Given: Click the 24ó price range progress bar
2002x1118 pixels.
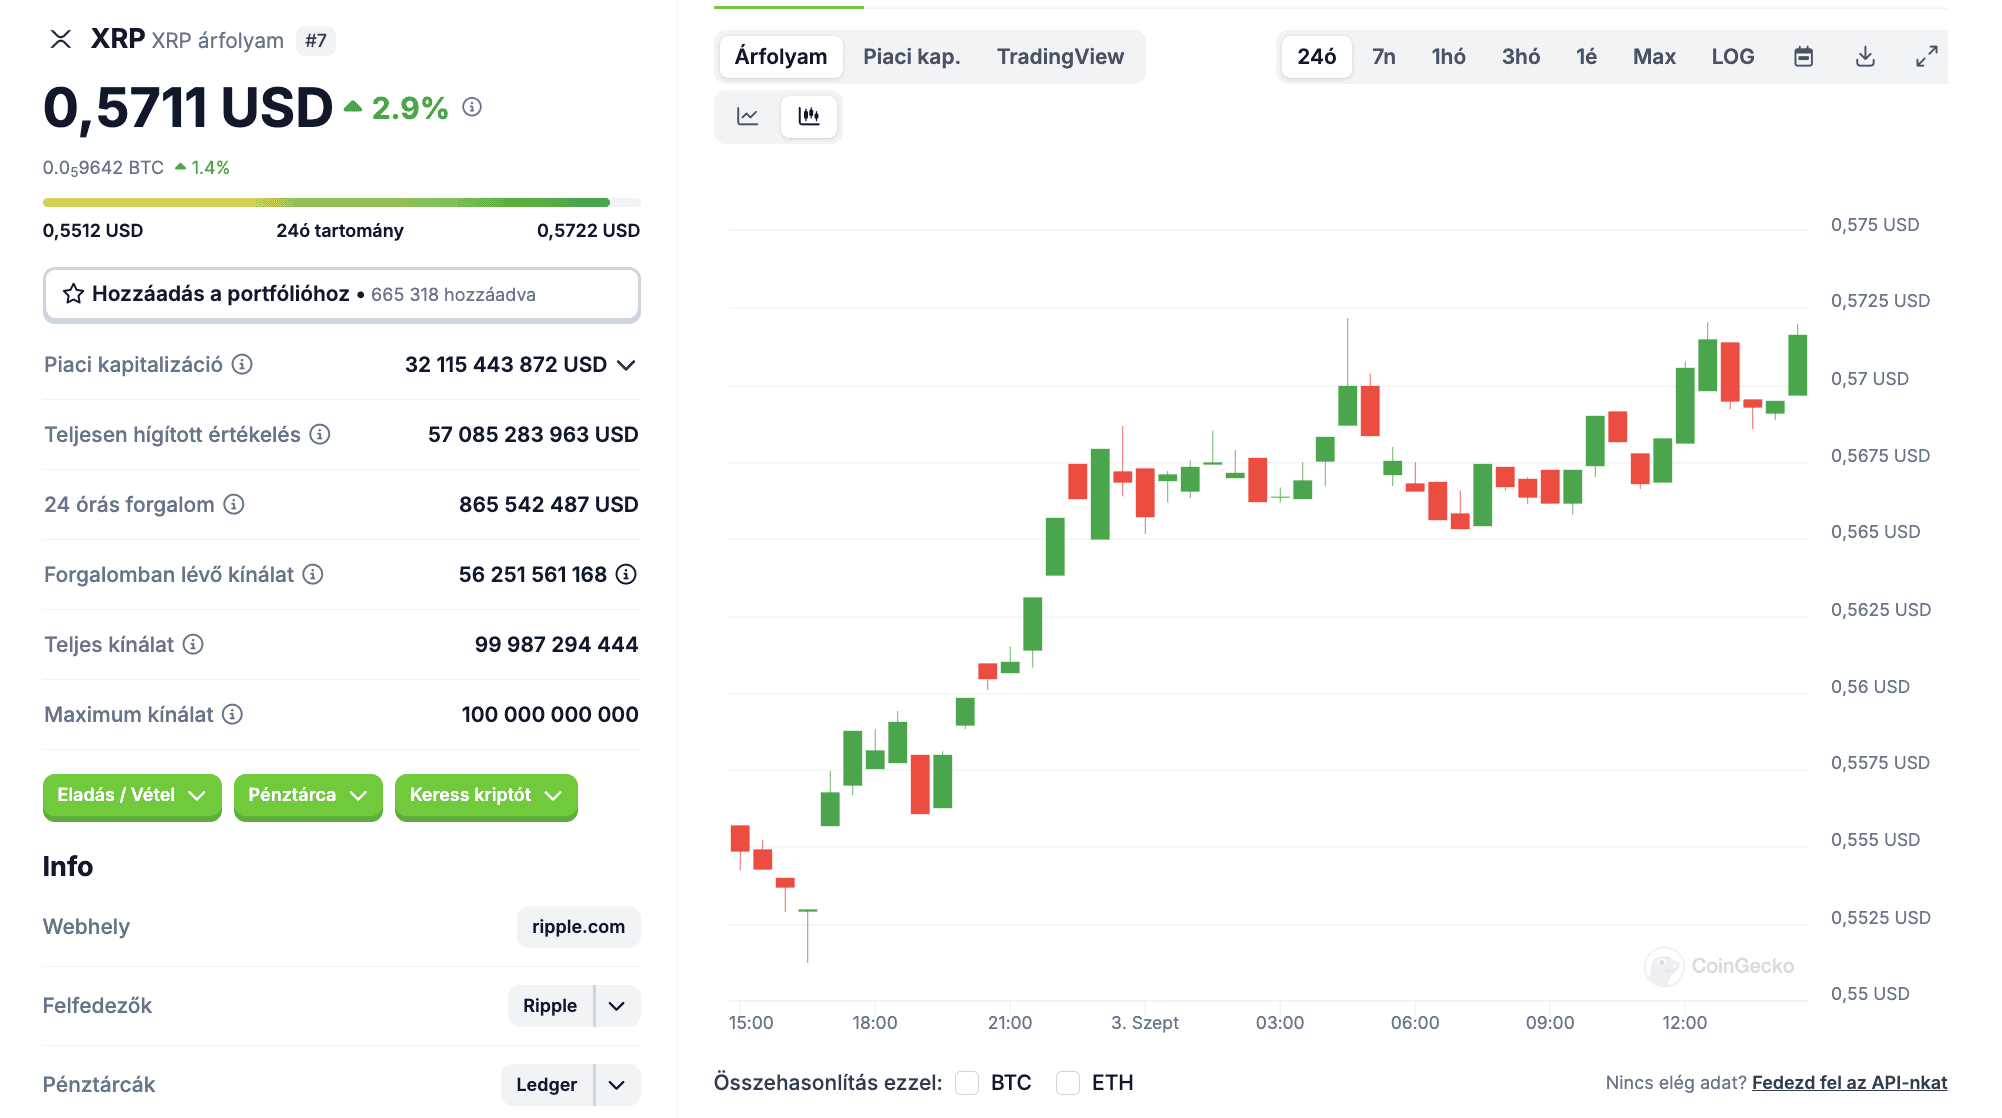Looking at the screenshot, I should [x=342, y=203].
